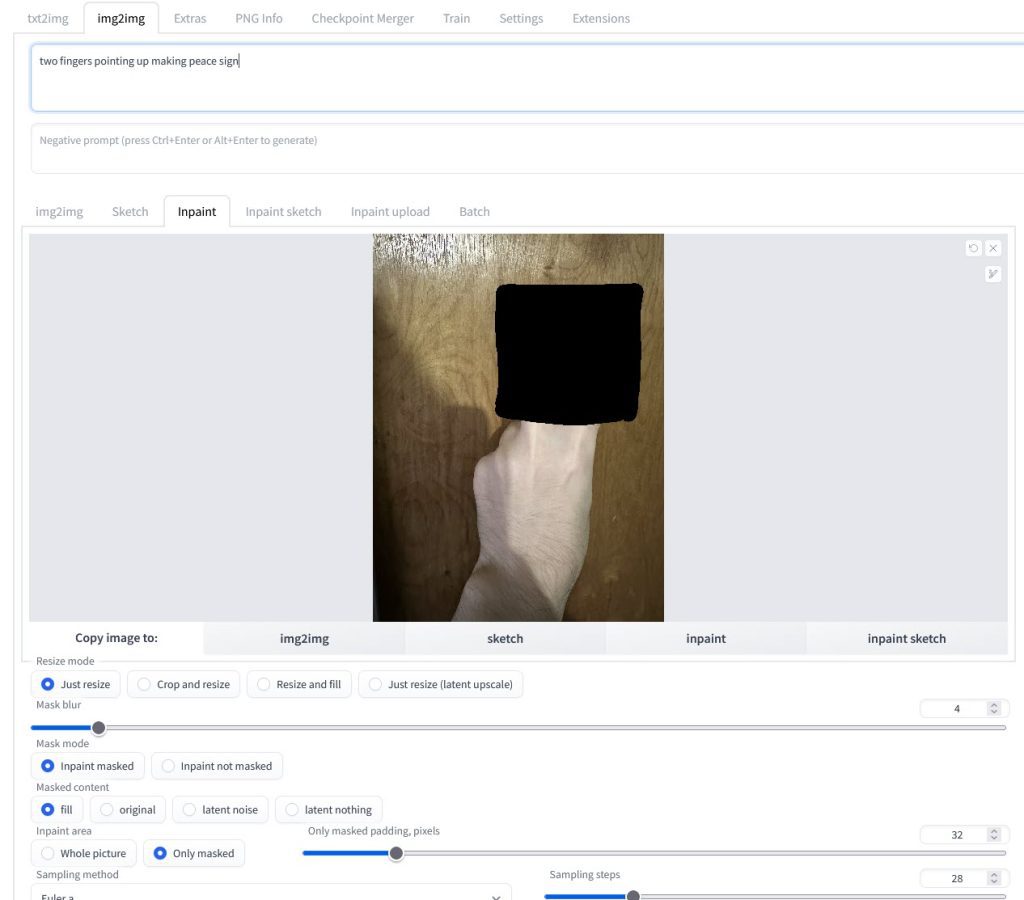1024x900 pixels.
Task: Open the Extensions tab
Action: (x=601, y=18)
